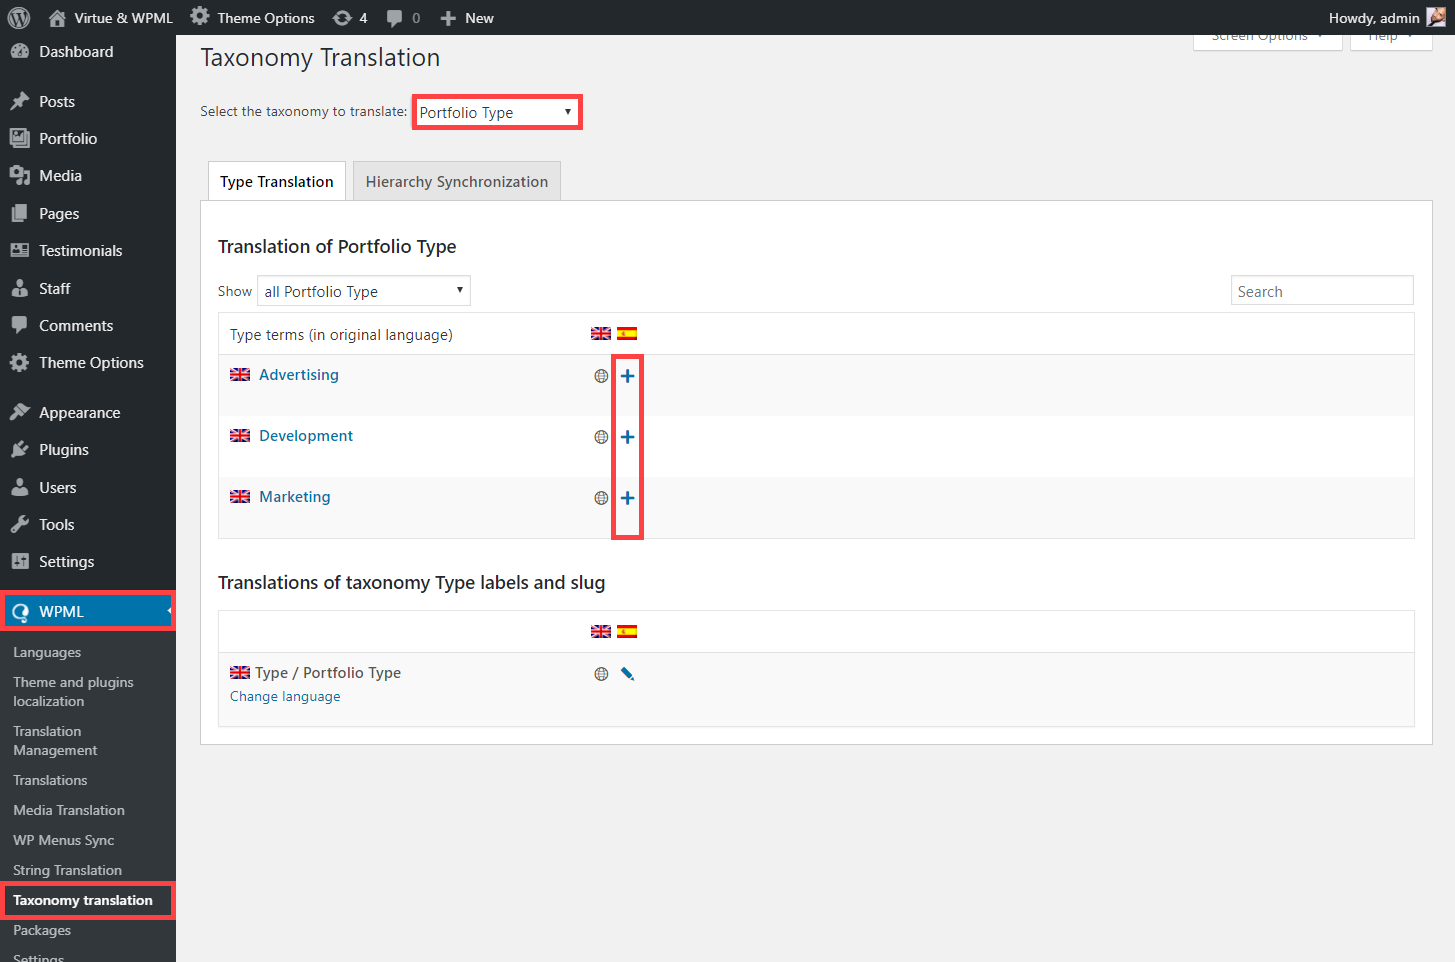This screenshot has height=962, width=1455.
Task: Open Comments menu in sidebar
Action: [x=88, y=326]
